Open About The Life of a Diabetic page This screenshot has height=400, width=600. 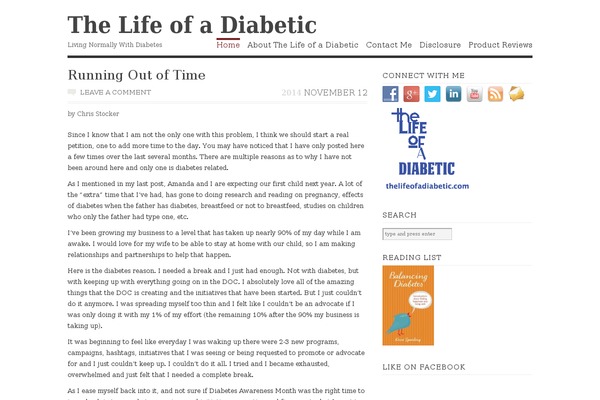[x=303, y=45]
